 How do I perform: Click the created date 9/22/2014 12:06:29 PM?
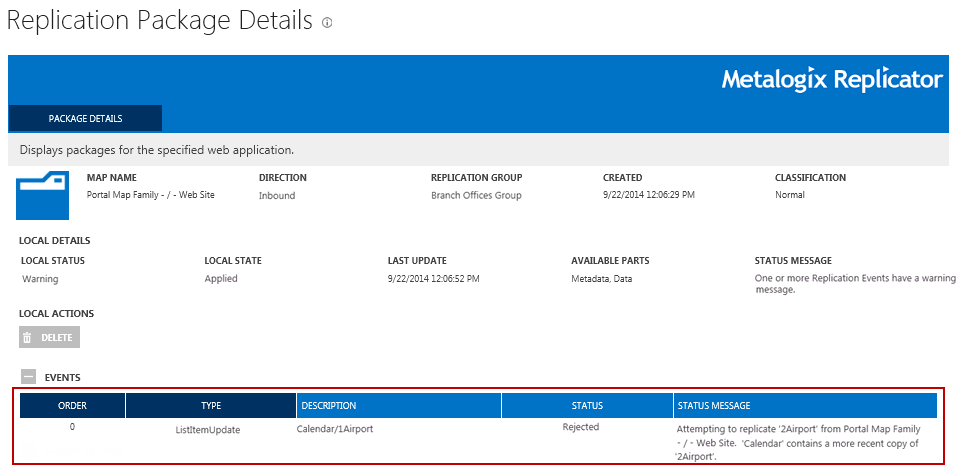click(x=649, y=195)
